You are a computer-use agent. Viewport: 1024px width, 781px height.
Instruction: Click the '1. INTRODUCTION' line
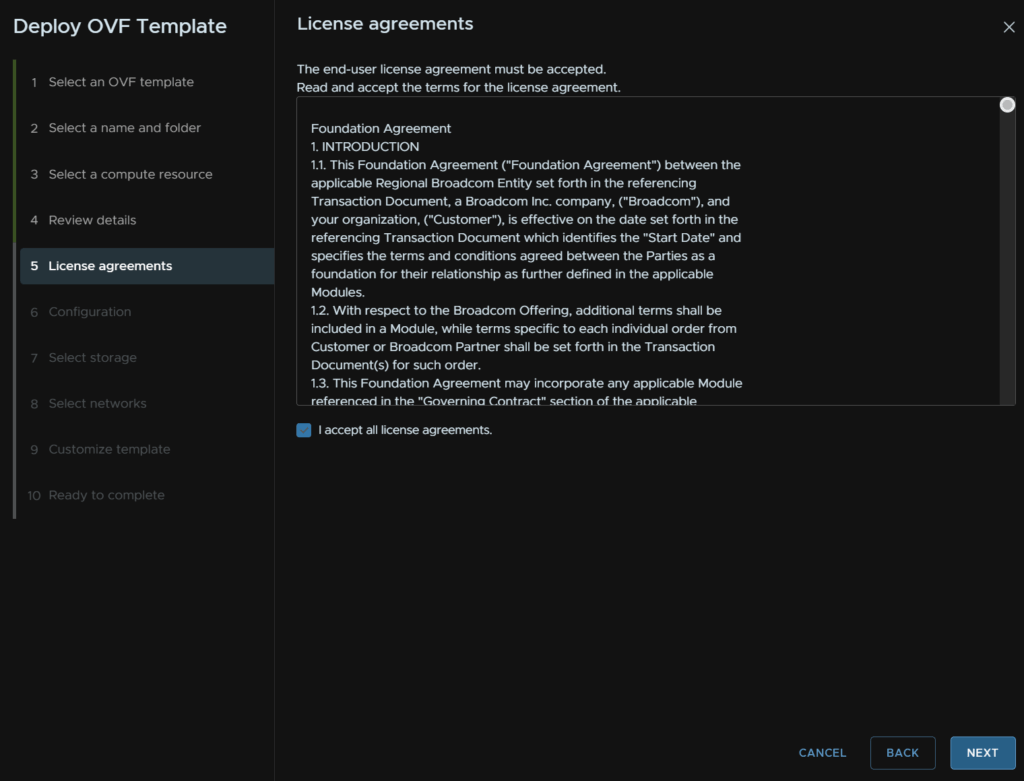click(365, 147)
